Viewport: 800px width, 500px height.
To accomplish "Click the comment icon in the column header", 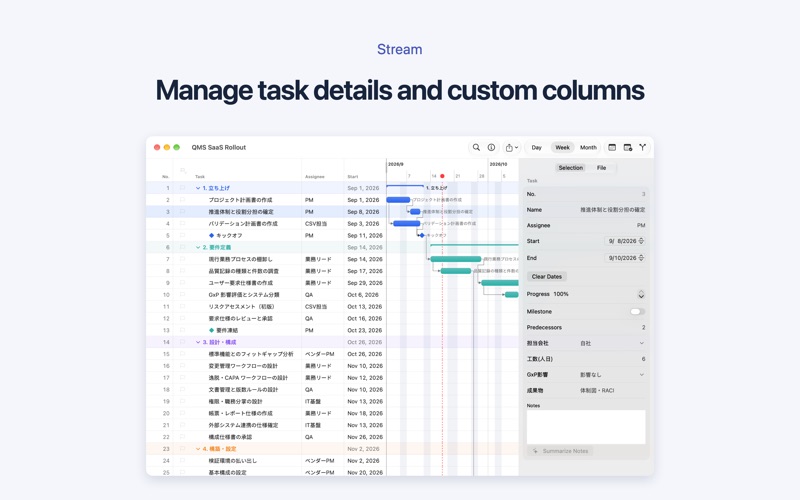I will point(183,171).
